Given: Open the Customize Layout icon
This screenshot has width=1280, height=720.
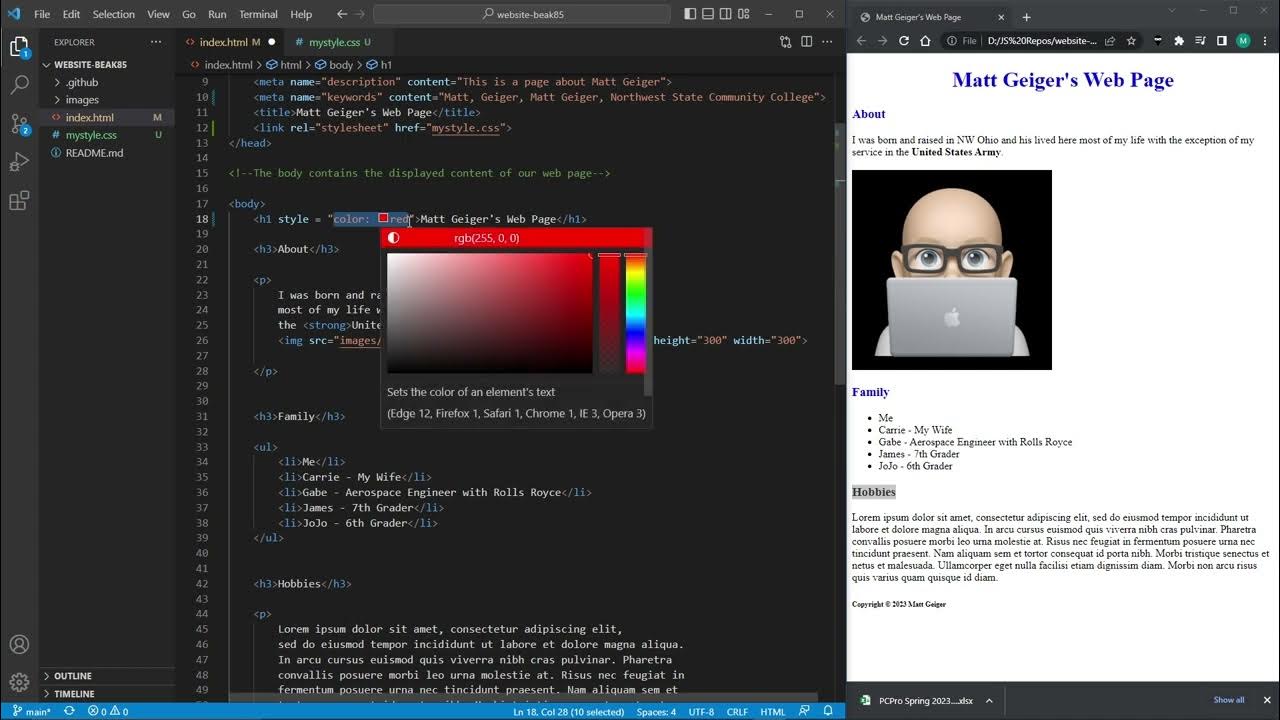Looking at the screenshot, I should click(x=743, y=14).
